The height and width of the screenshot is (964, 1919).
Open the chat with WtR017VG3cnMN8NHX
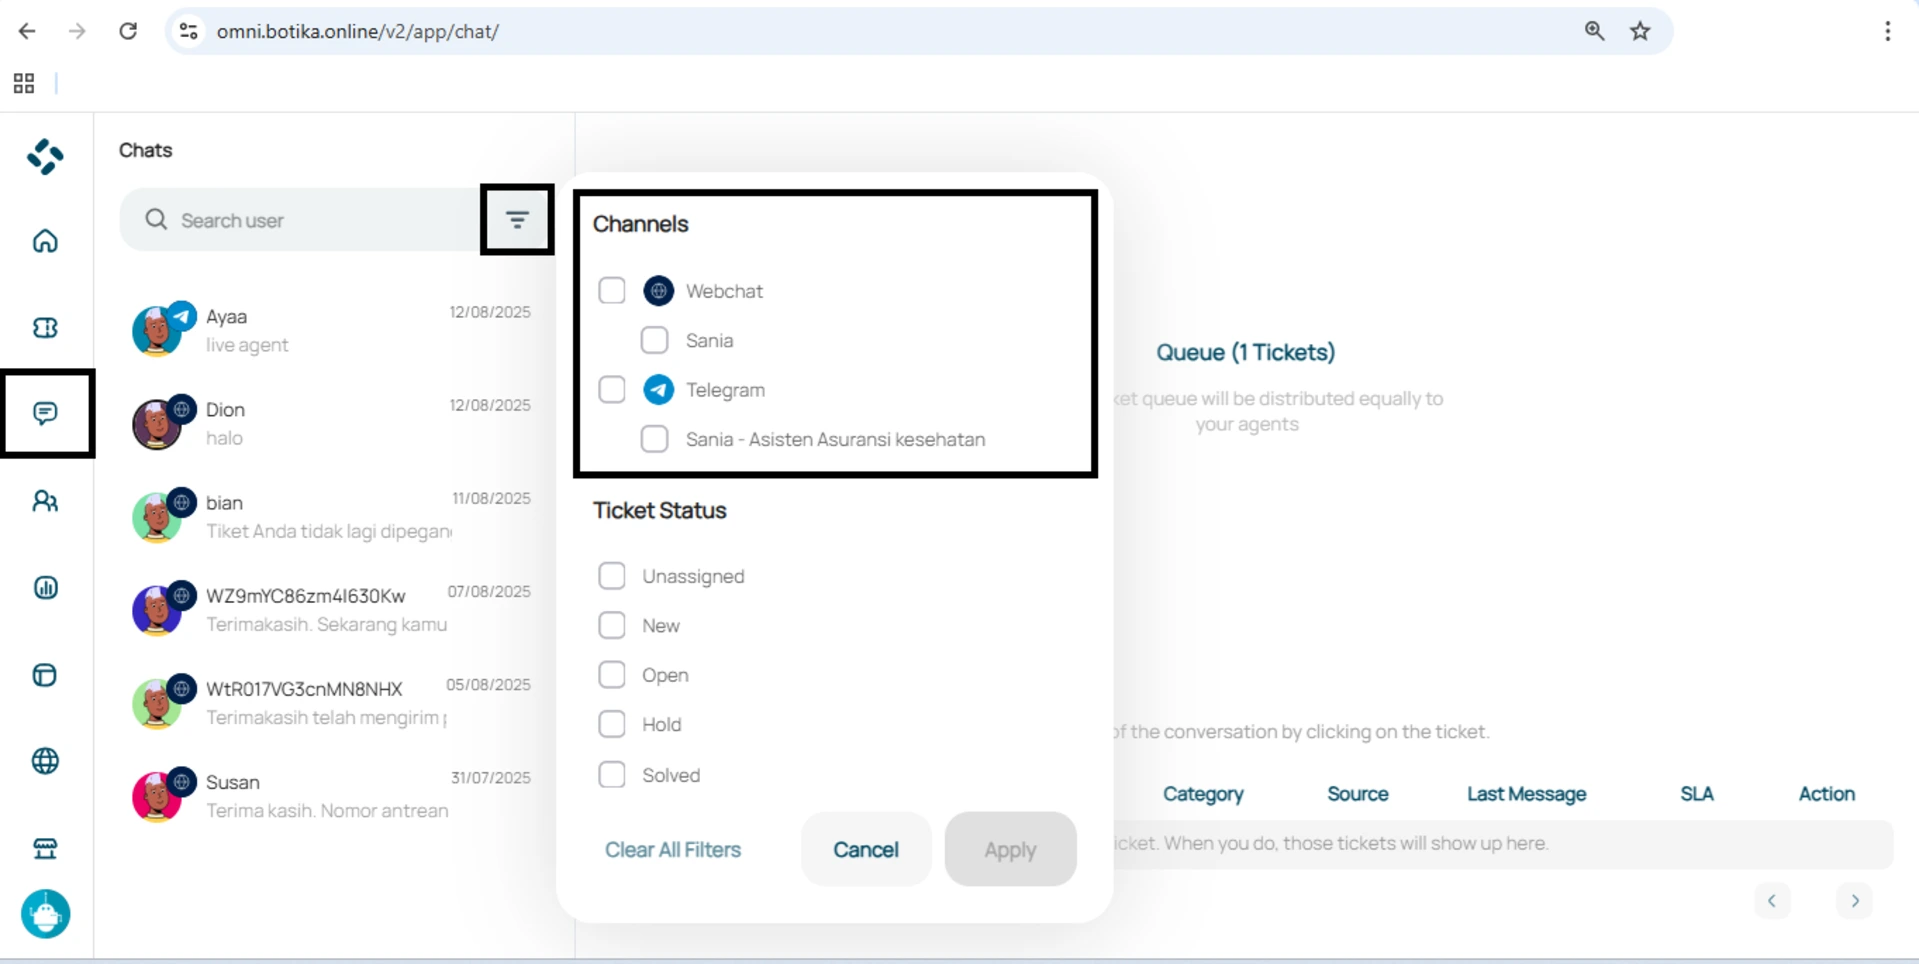[332, 702]
